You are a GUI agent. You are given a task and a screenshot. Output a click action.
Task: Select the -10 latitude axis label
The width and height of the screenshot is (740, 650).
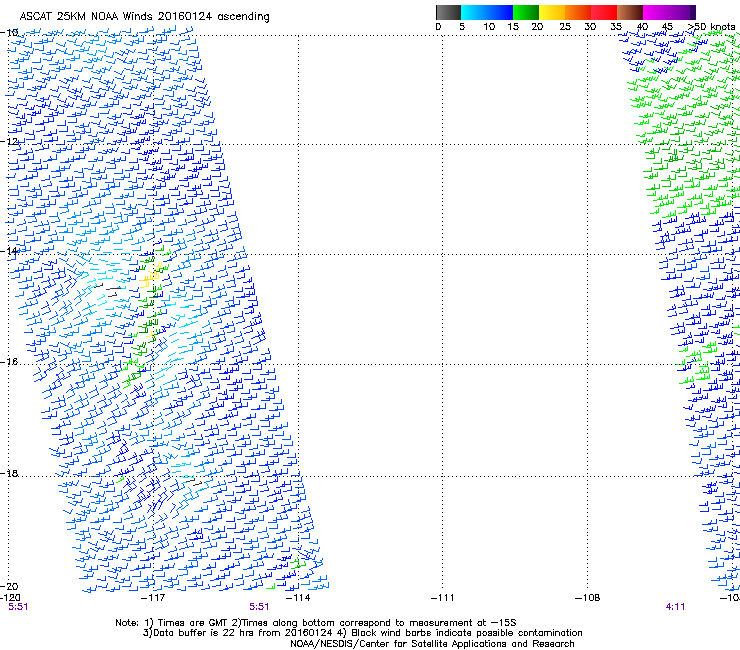click(9, 32)
